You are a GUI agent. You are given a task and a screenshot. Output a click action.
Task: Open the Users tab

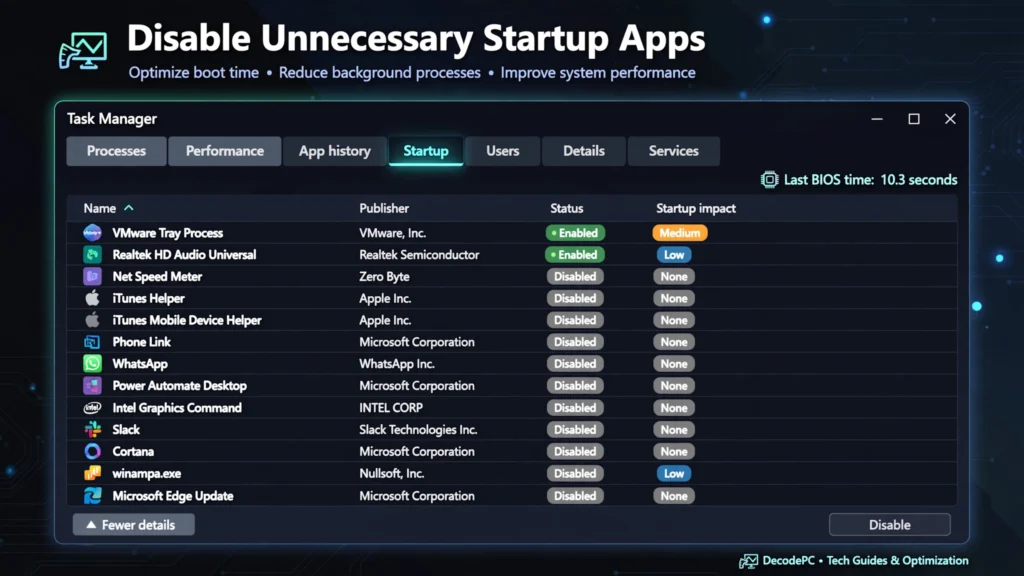pos(502,151)
